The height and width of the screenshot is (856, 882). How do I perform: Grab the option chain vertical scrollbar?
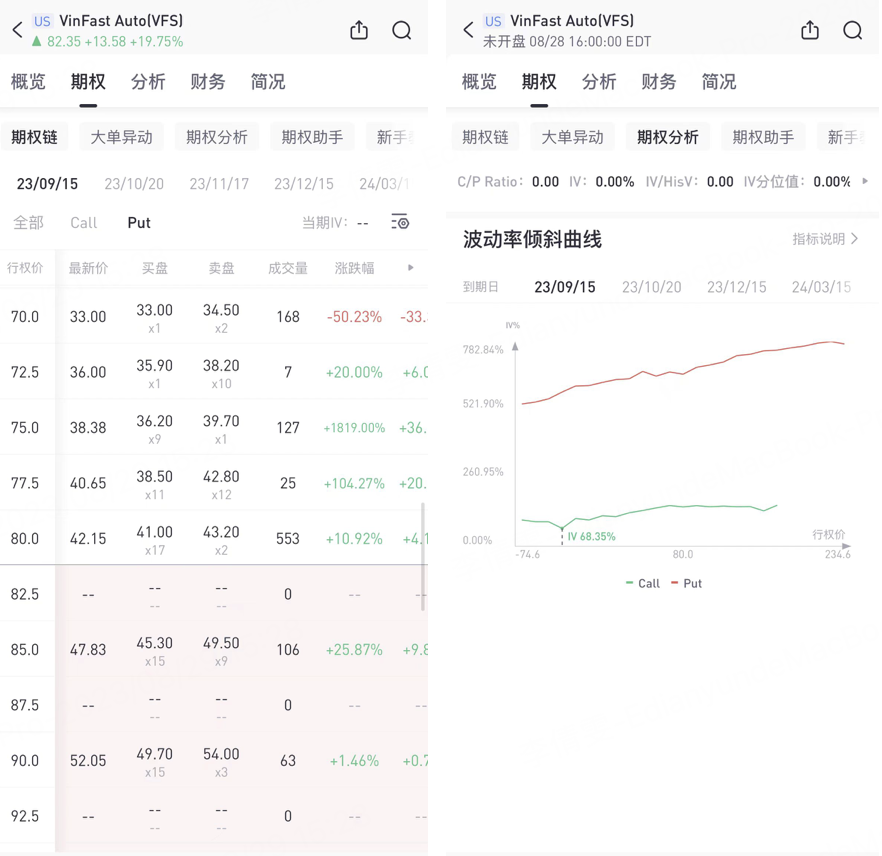(x=423, y=557)
